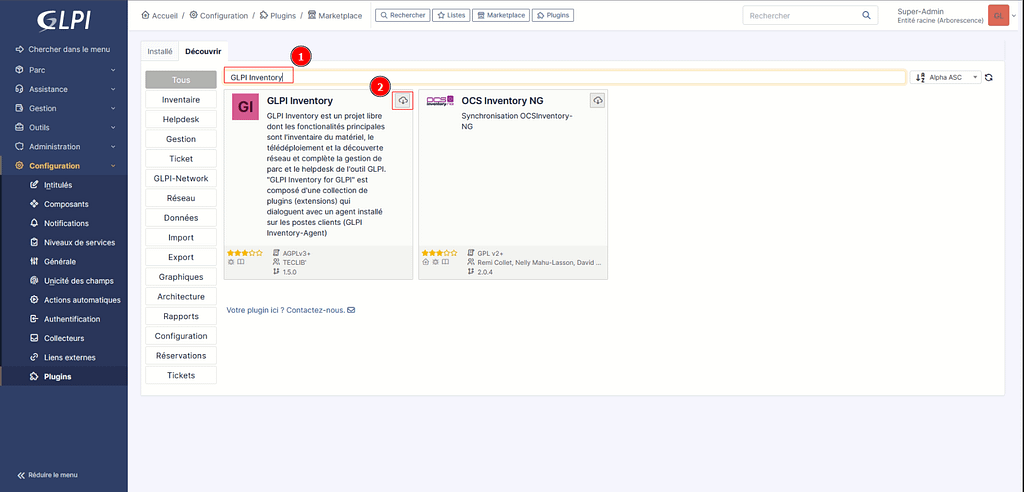Open Plugins entry in the sidebar

[57, 377]
